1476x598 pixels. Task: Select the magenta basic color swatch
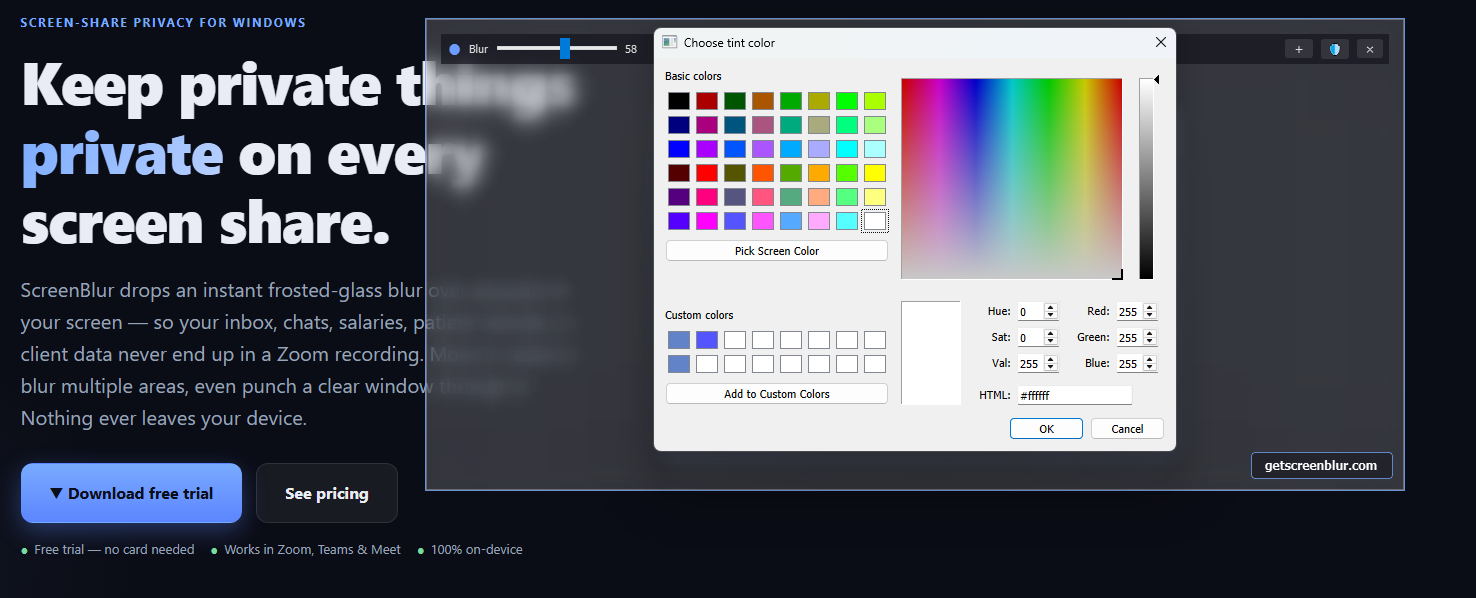tap(707, 221)
